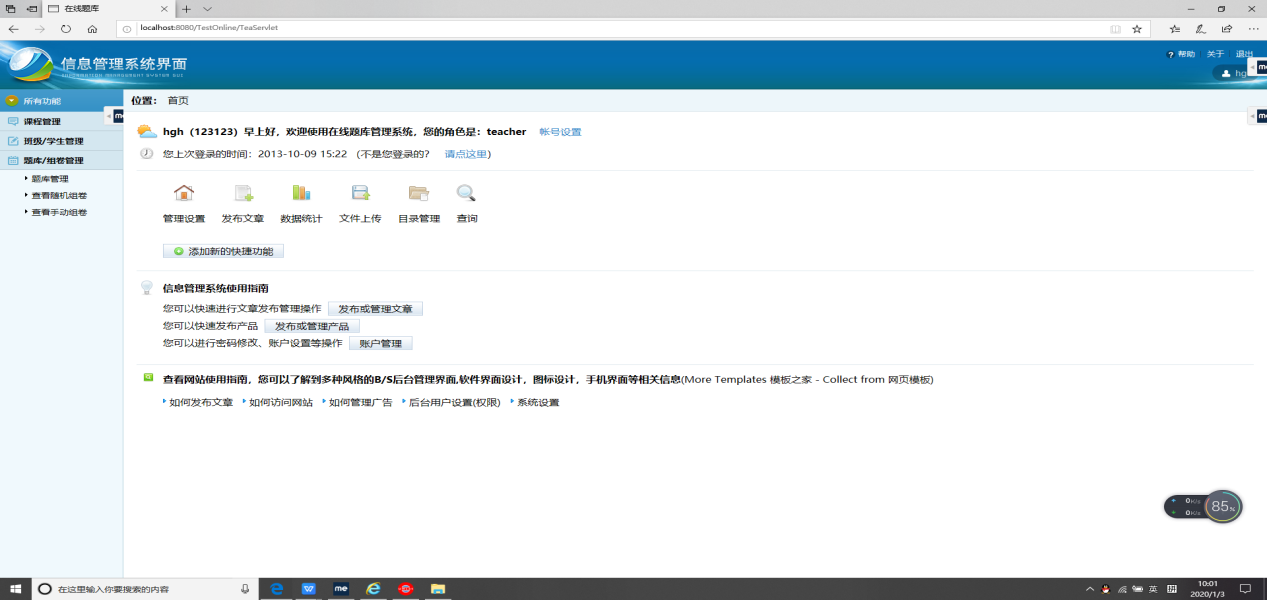Add page to favorites with star icon
Screen dimensions: 1267x600
pos(1137,29)
